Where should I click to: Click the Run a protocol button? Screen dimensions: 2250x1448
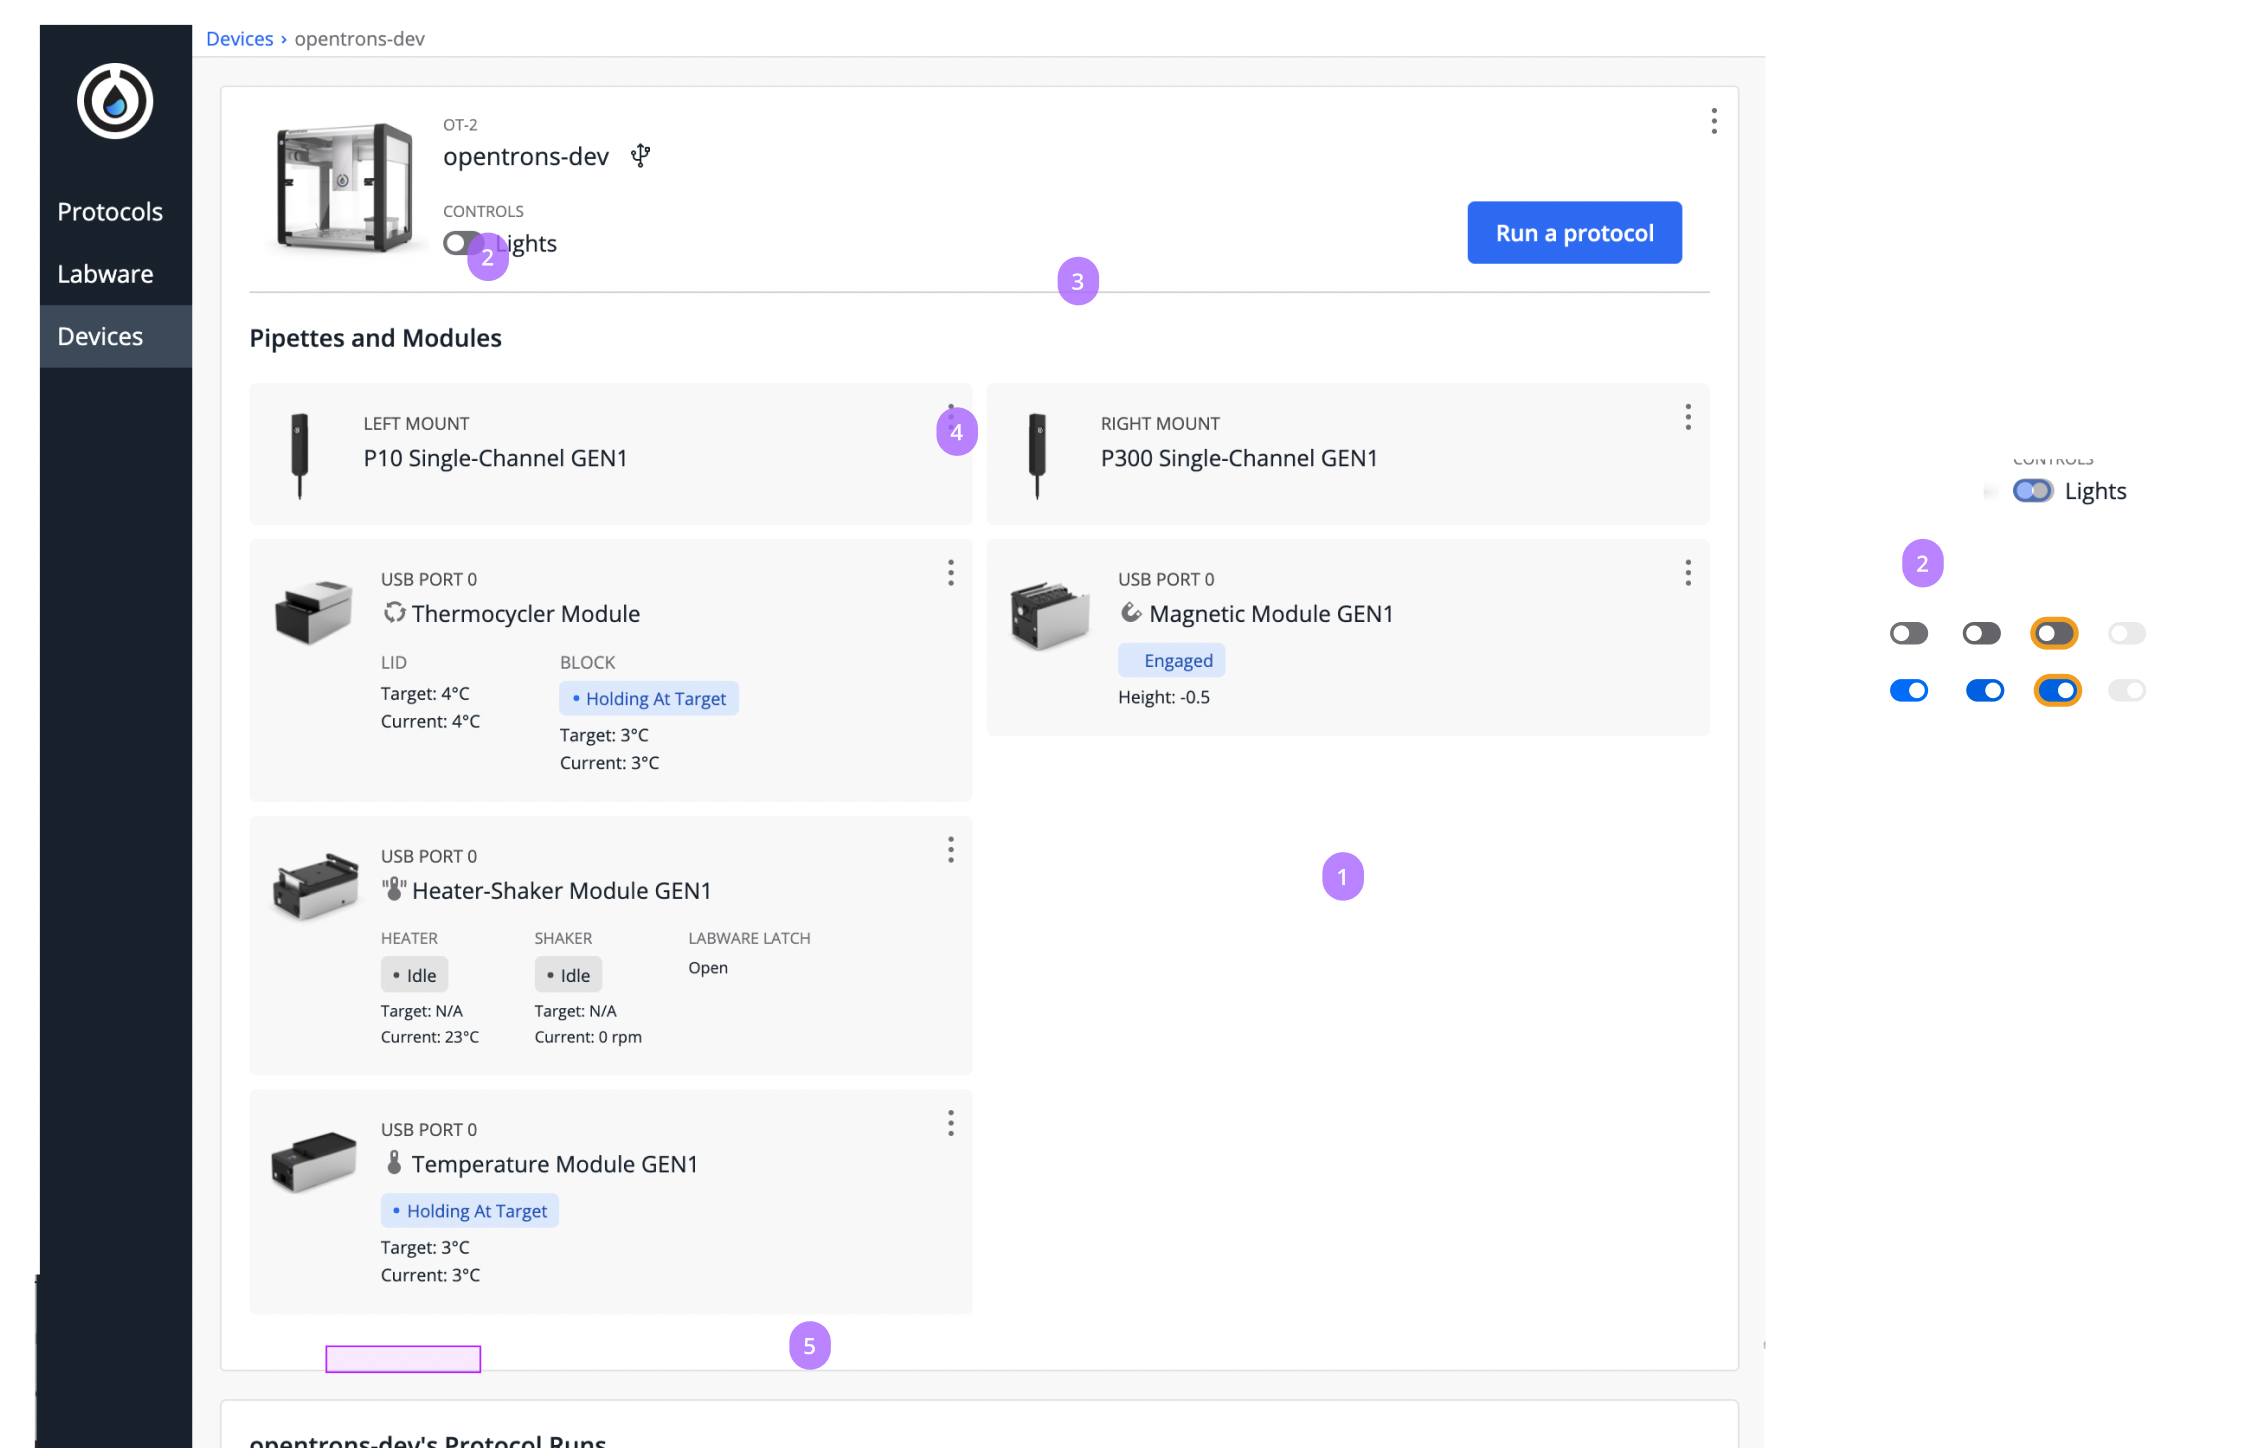coord(1574,233)
